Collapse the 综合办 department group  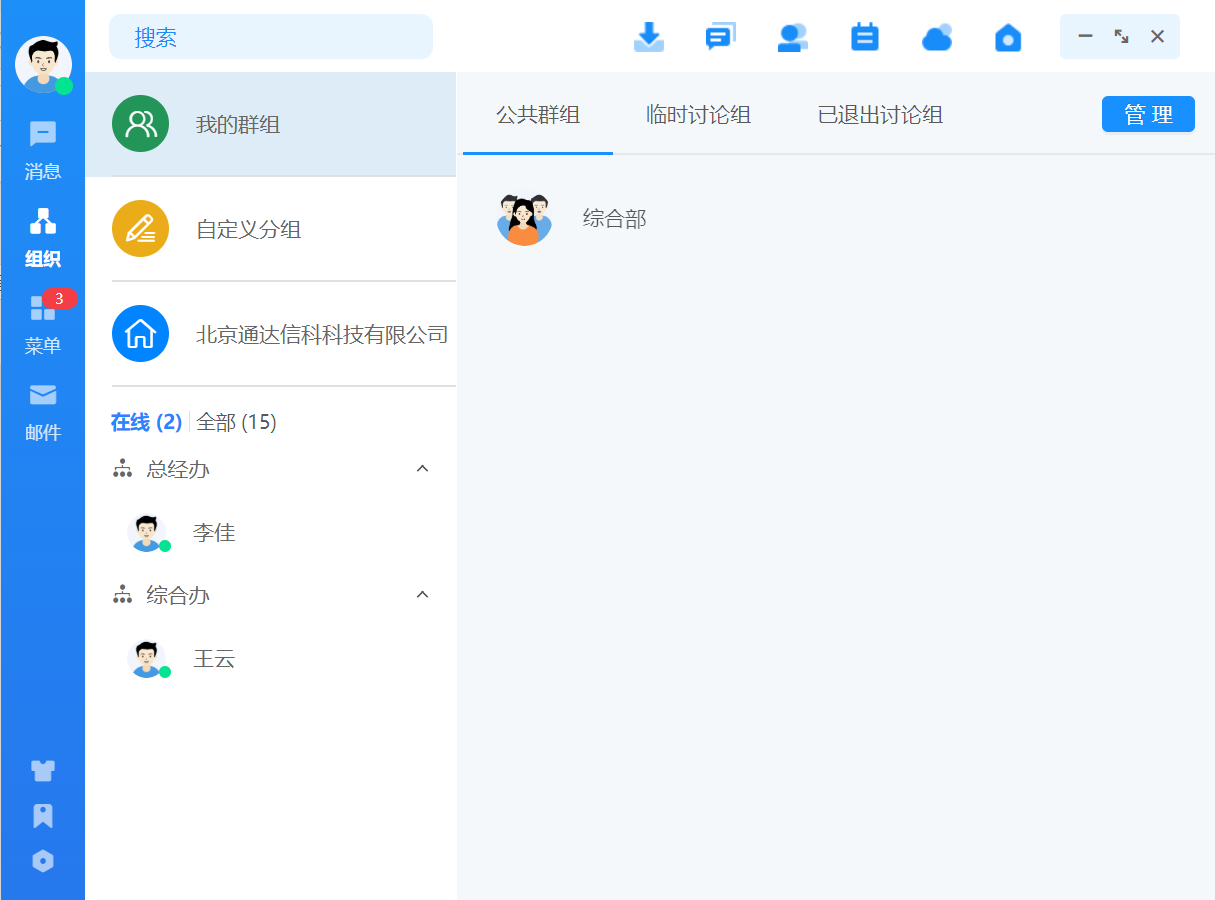click(x=422, y=595)
